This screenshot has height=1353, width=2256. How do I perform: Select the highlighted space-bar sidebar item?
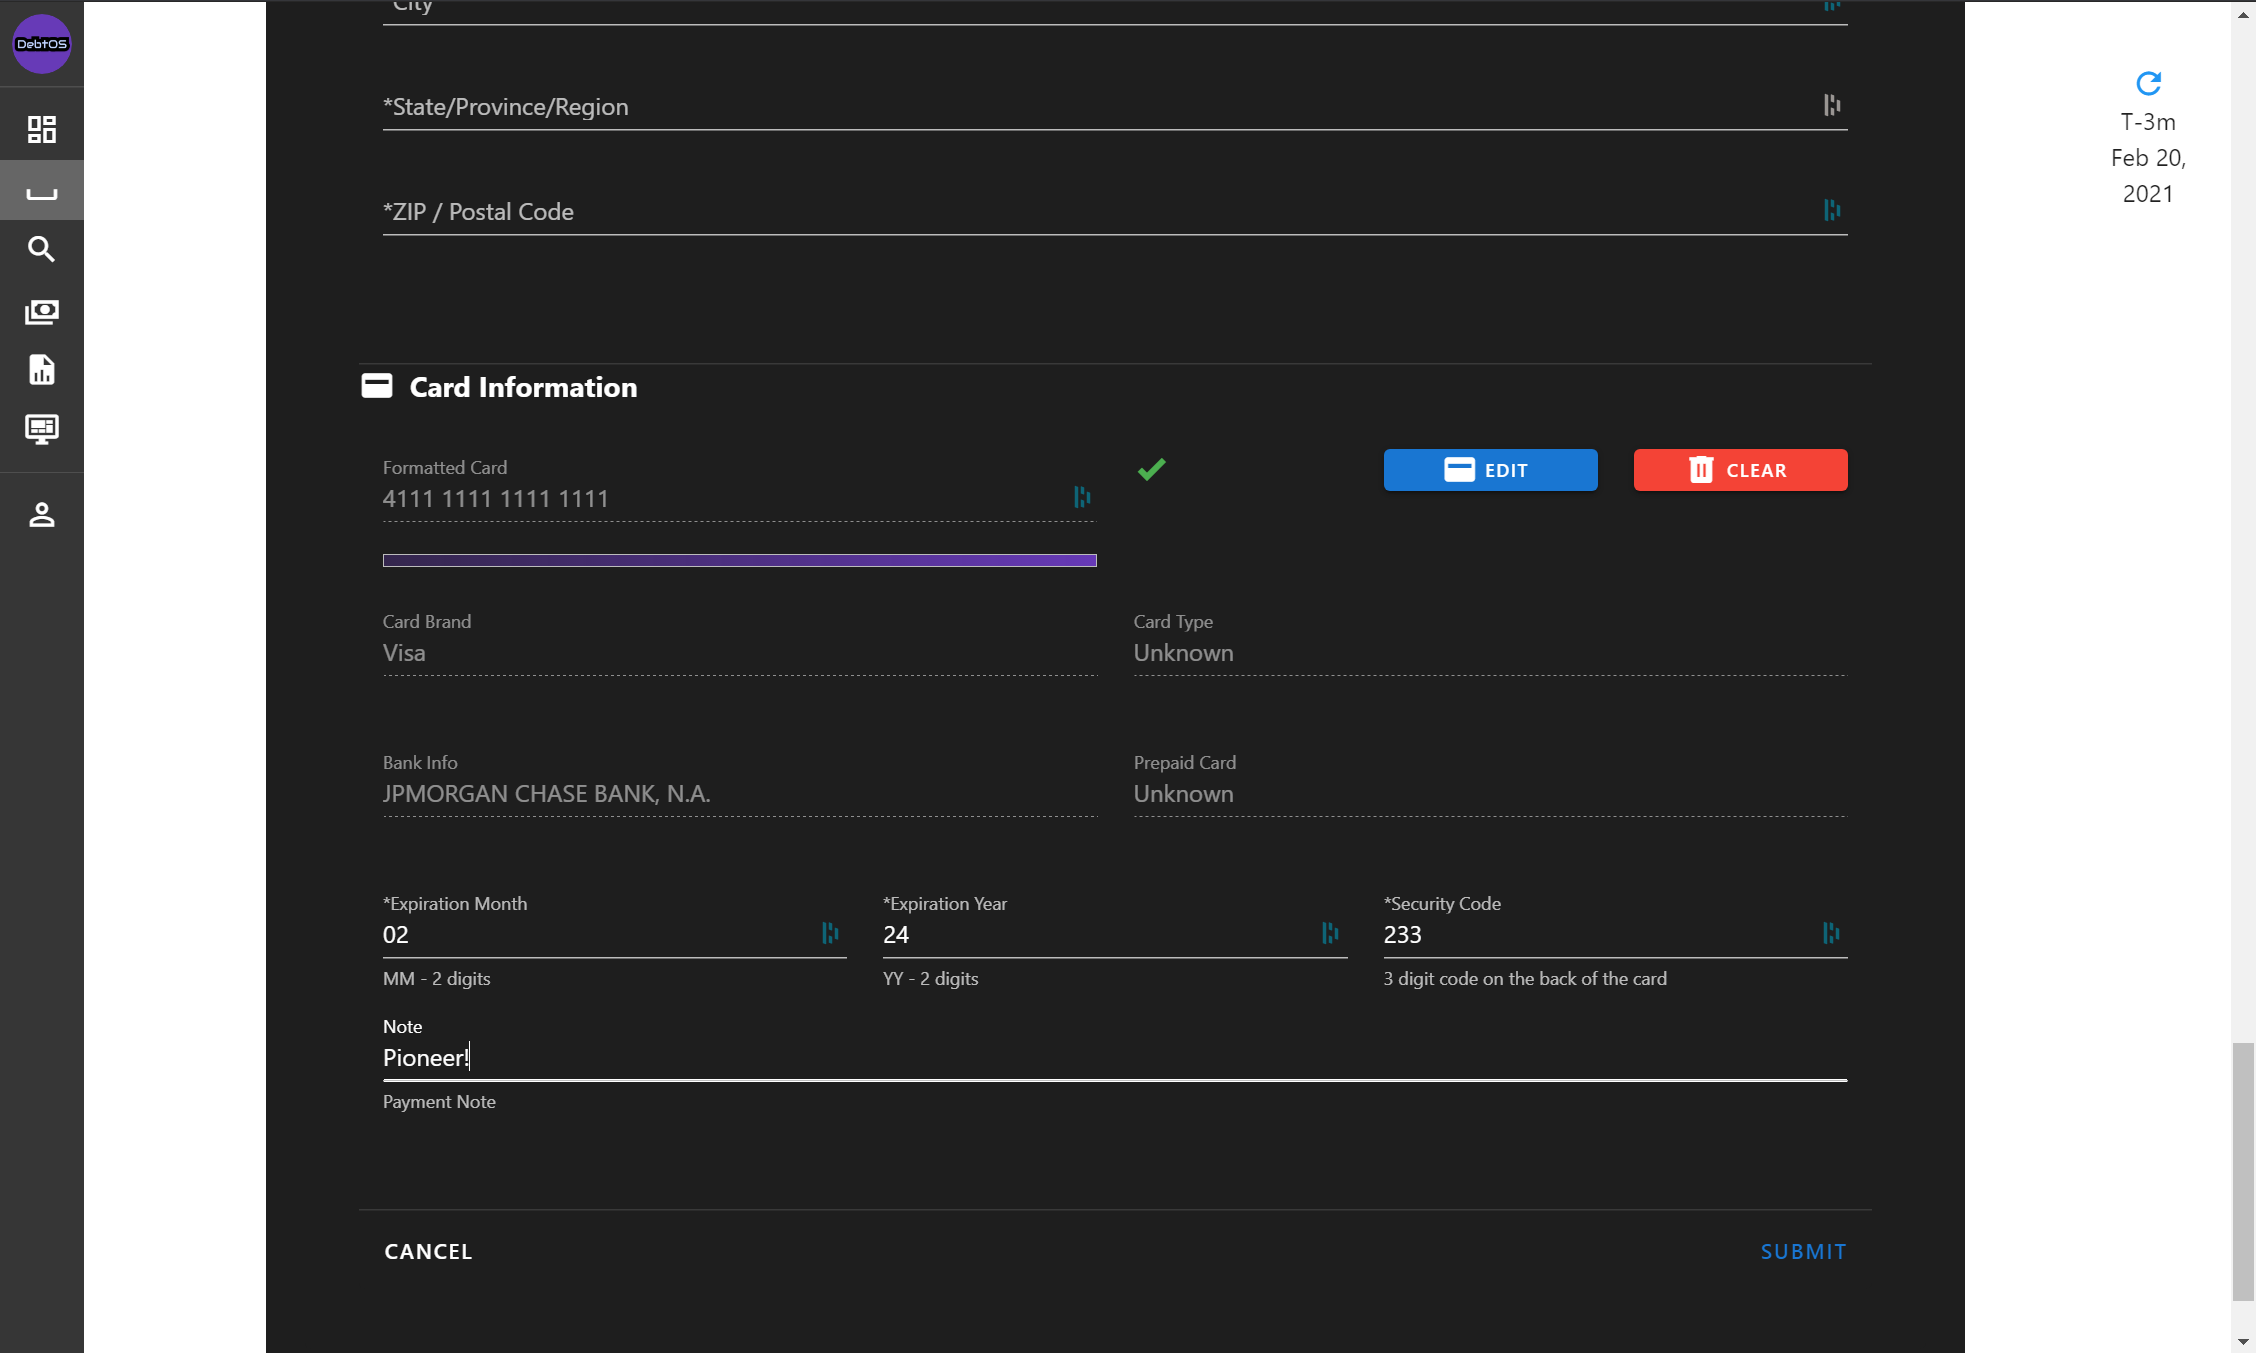[42, 191]
